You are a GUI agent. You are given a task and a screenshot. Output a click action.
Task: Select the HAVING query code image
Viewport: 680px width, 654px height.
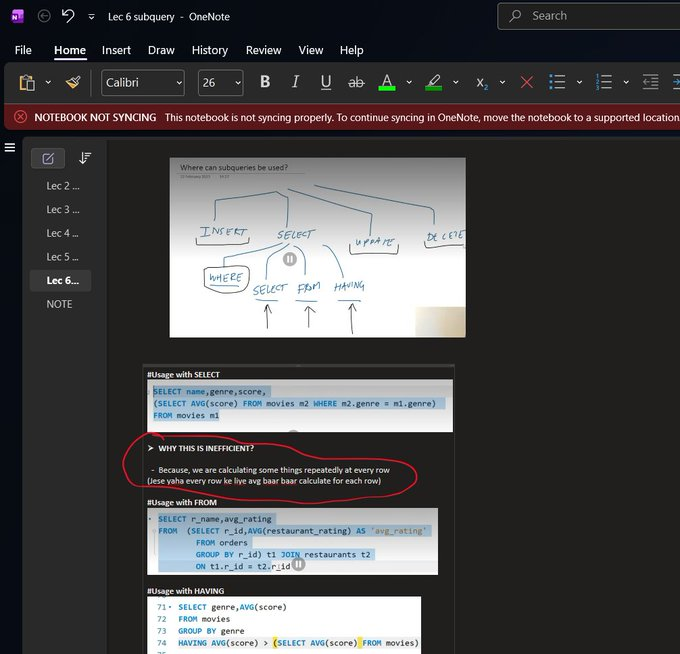pyautogui.click(x=284, y=625)
